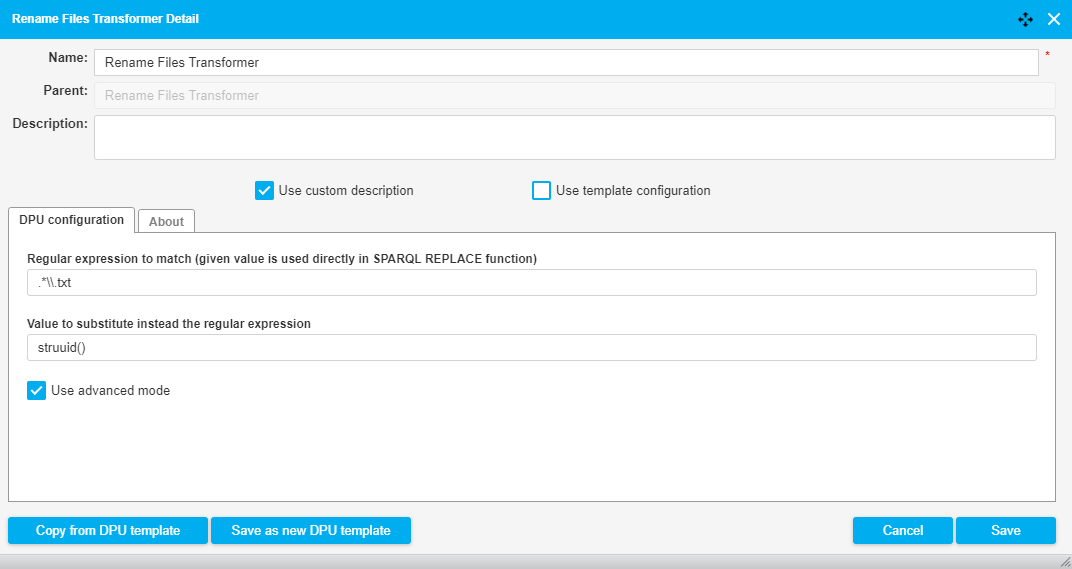The image size is (1072, 569).
Task: Click the resize grip in the dialog corner
Action: click(x=1064, y=562)
